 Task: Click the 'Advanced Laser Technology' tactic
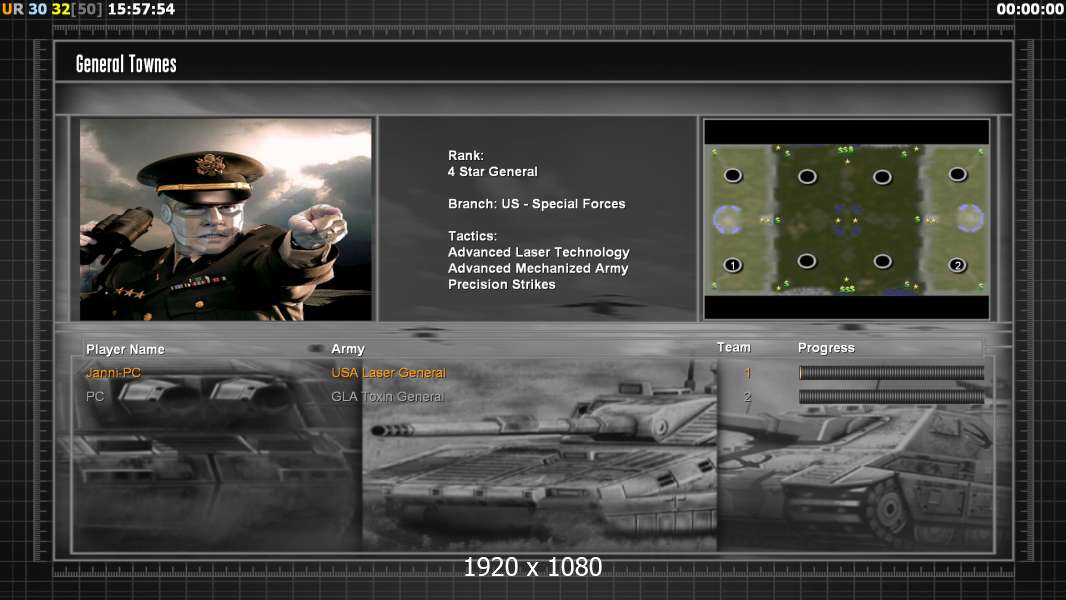pyautogui.click(x=538, y=252)
